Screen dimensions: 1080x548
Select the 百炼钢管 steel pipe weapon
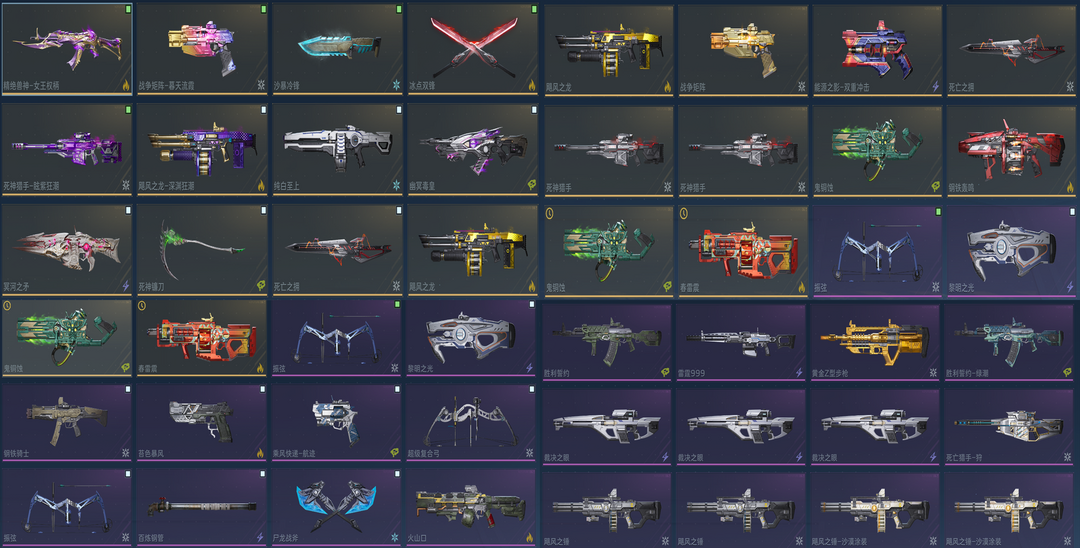click(x=201, y=507)
